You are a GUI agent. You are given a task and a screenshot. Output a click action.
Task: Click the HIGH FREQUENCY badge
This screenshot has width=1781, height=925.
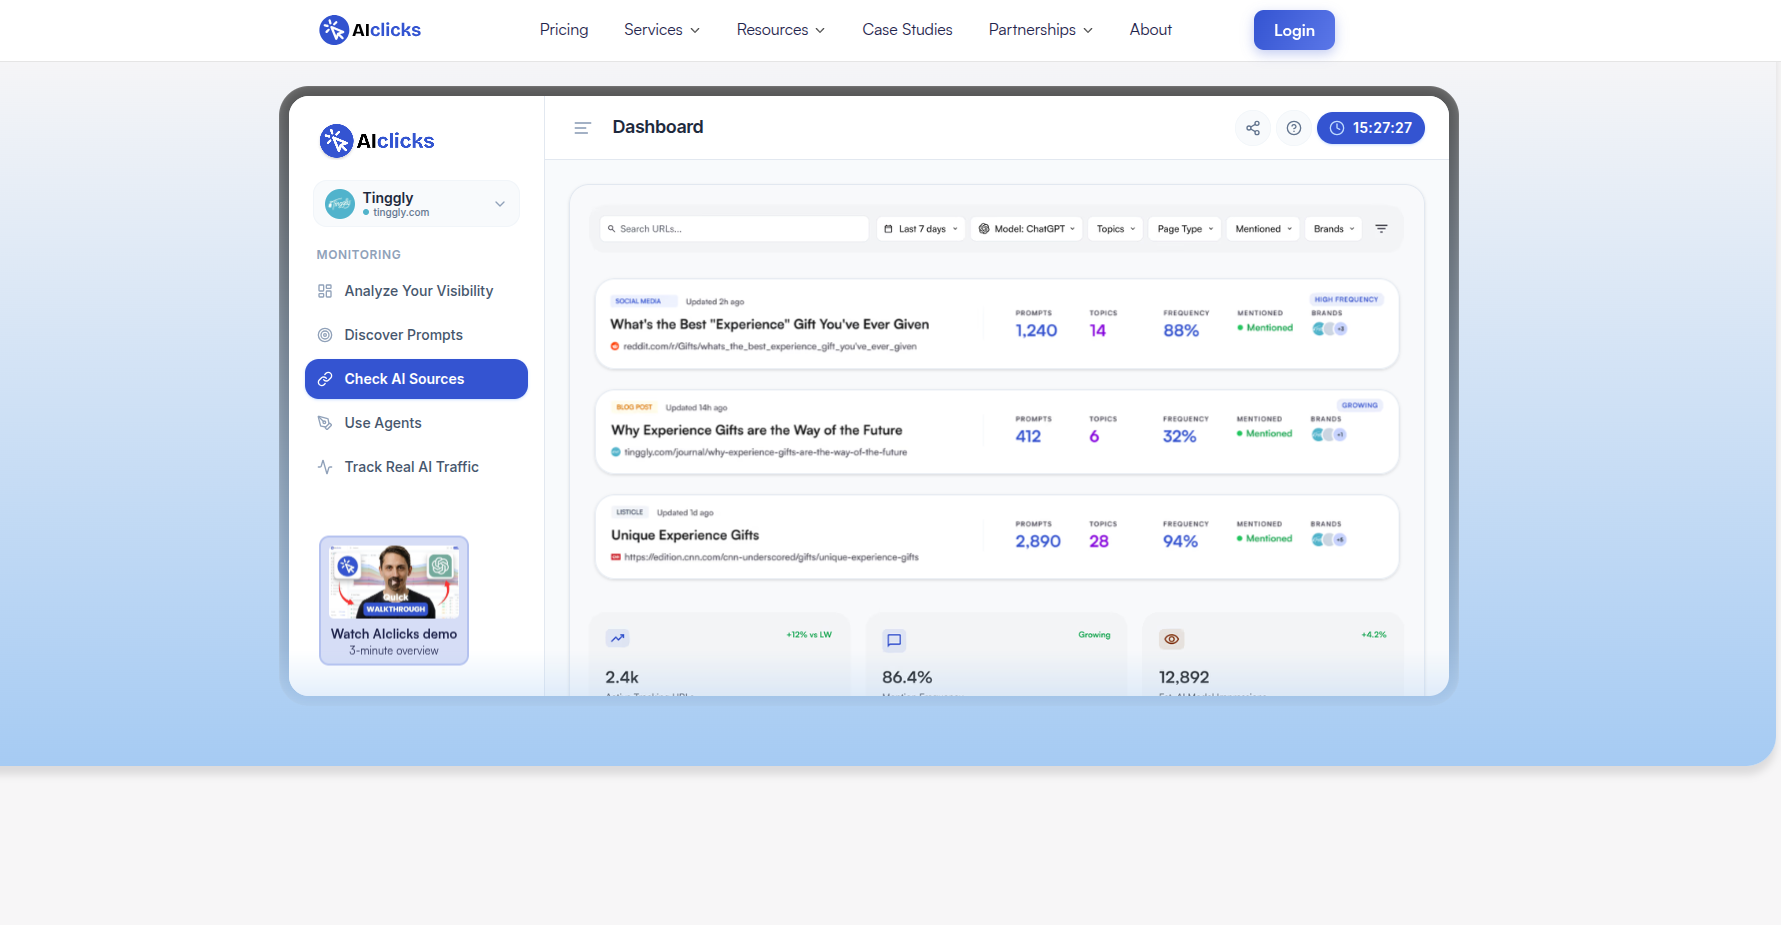(x=1346, y=299)
